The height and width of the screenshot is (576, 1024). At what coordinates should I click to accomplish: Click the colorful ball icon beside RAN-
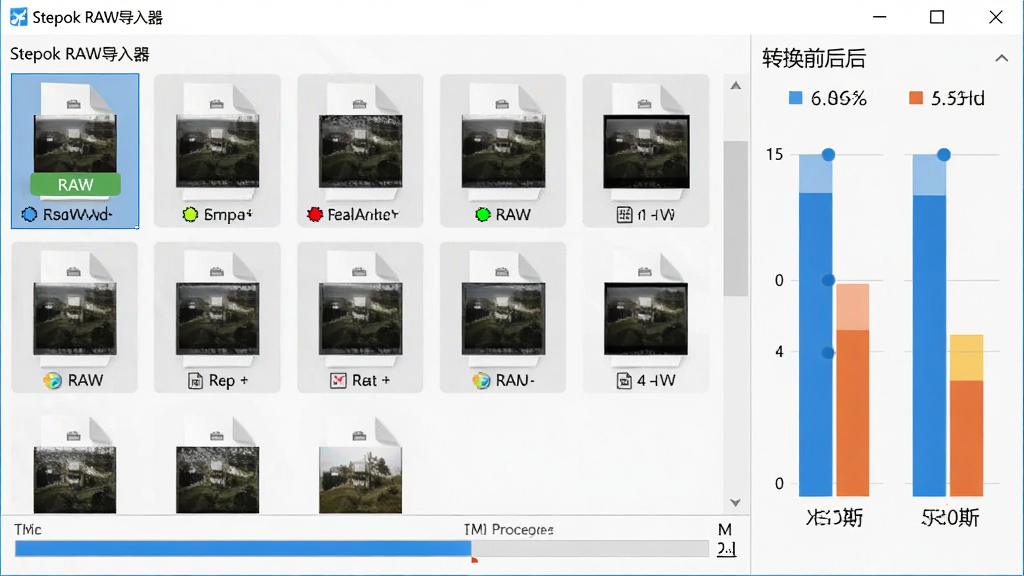point(481,380)
